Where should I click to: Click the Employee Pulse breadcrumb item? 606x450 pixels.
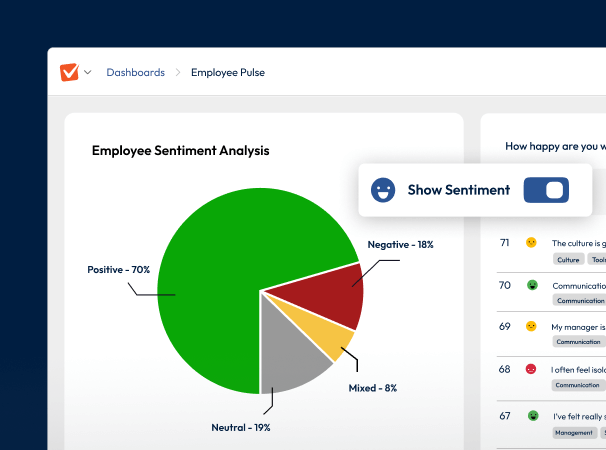[227, 72]
